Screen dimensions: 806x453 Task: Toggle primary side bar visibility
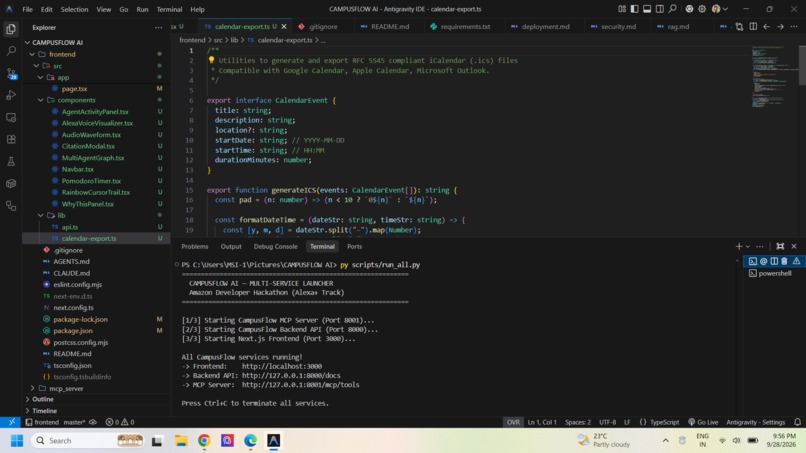(x=634, y=9)
